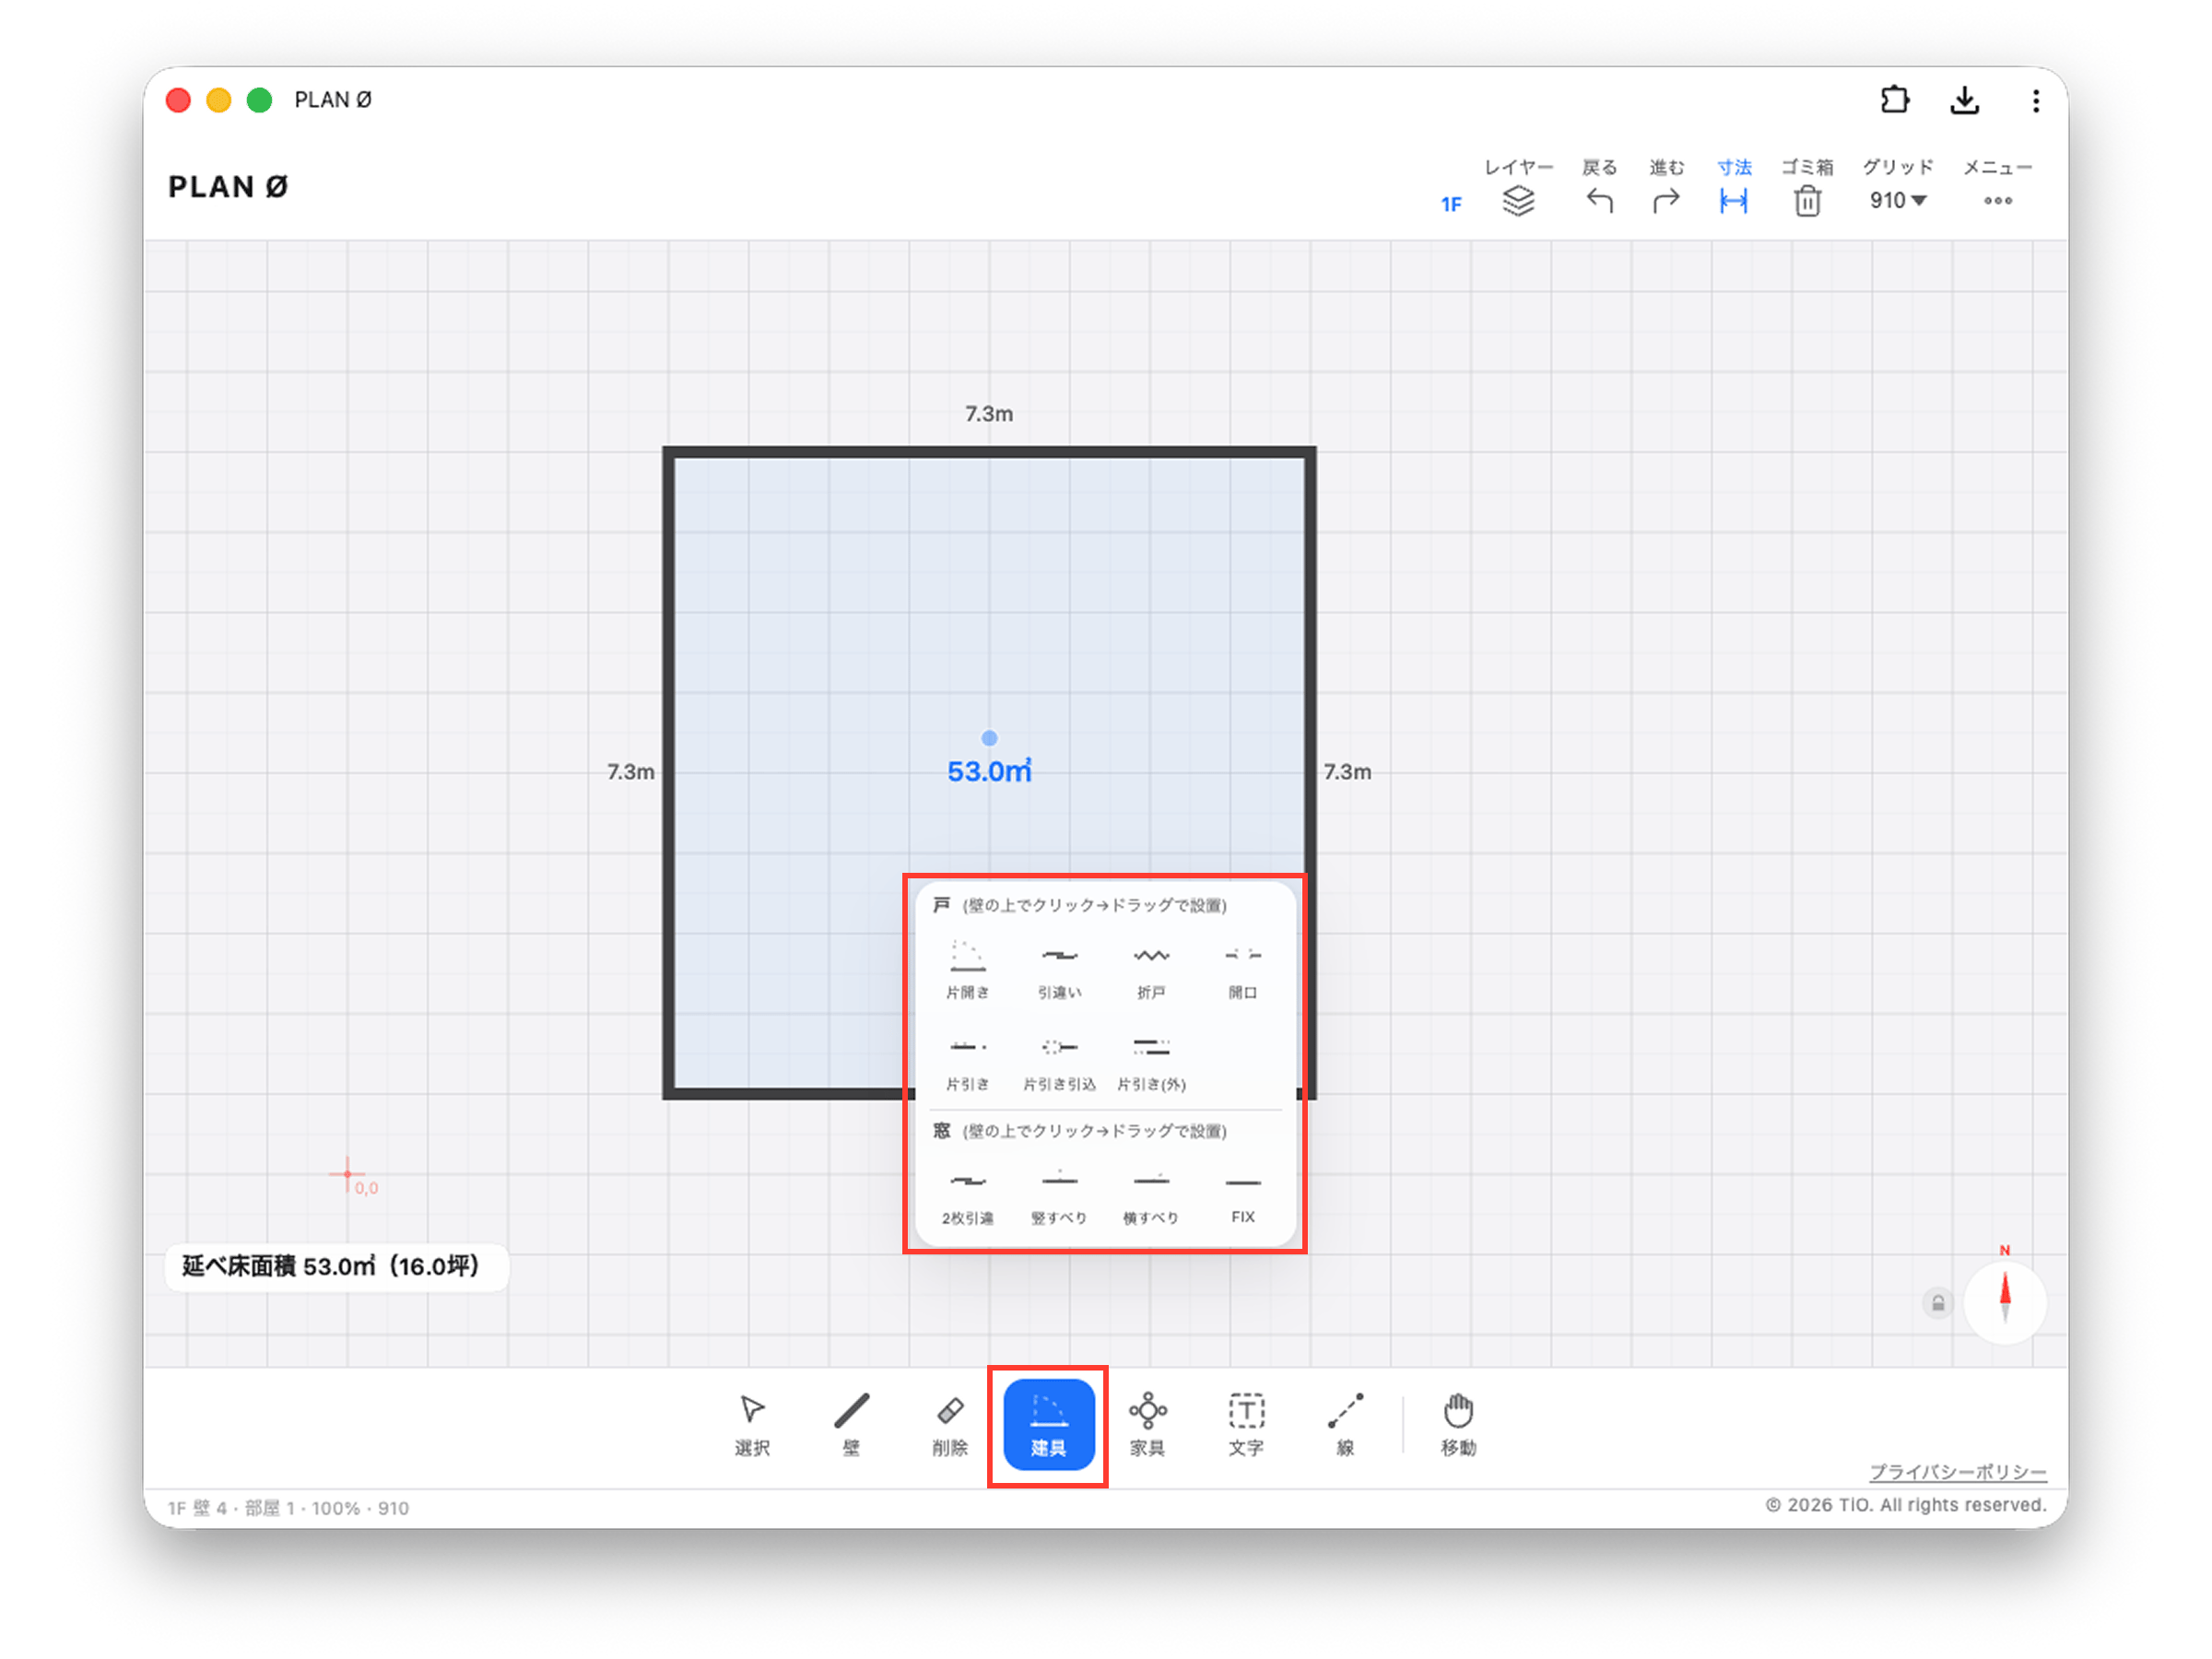
Task: Toggle the compass lock icon
Action: coord(1938,1303)
